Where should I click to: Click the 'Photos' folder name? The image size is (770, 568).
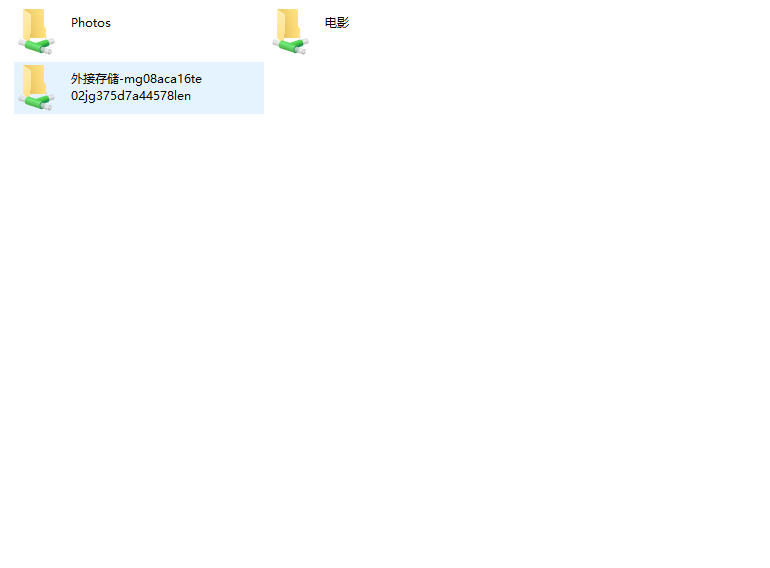[x=91, y=23]
